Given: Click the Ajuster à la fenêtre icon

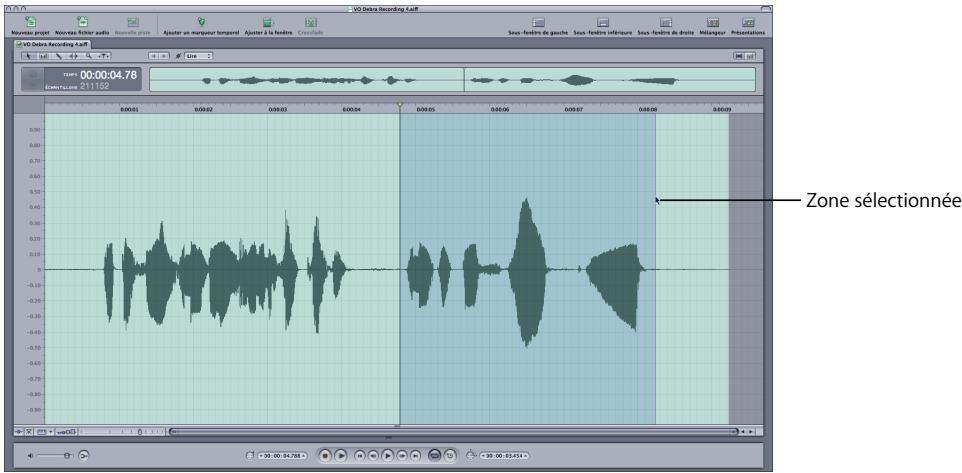Looking at the screenshot, I should coord(267,22).
